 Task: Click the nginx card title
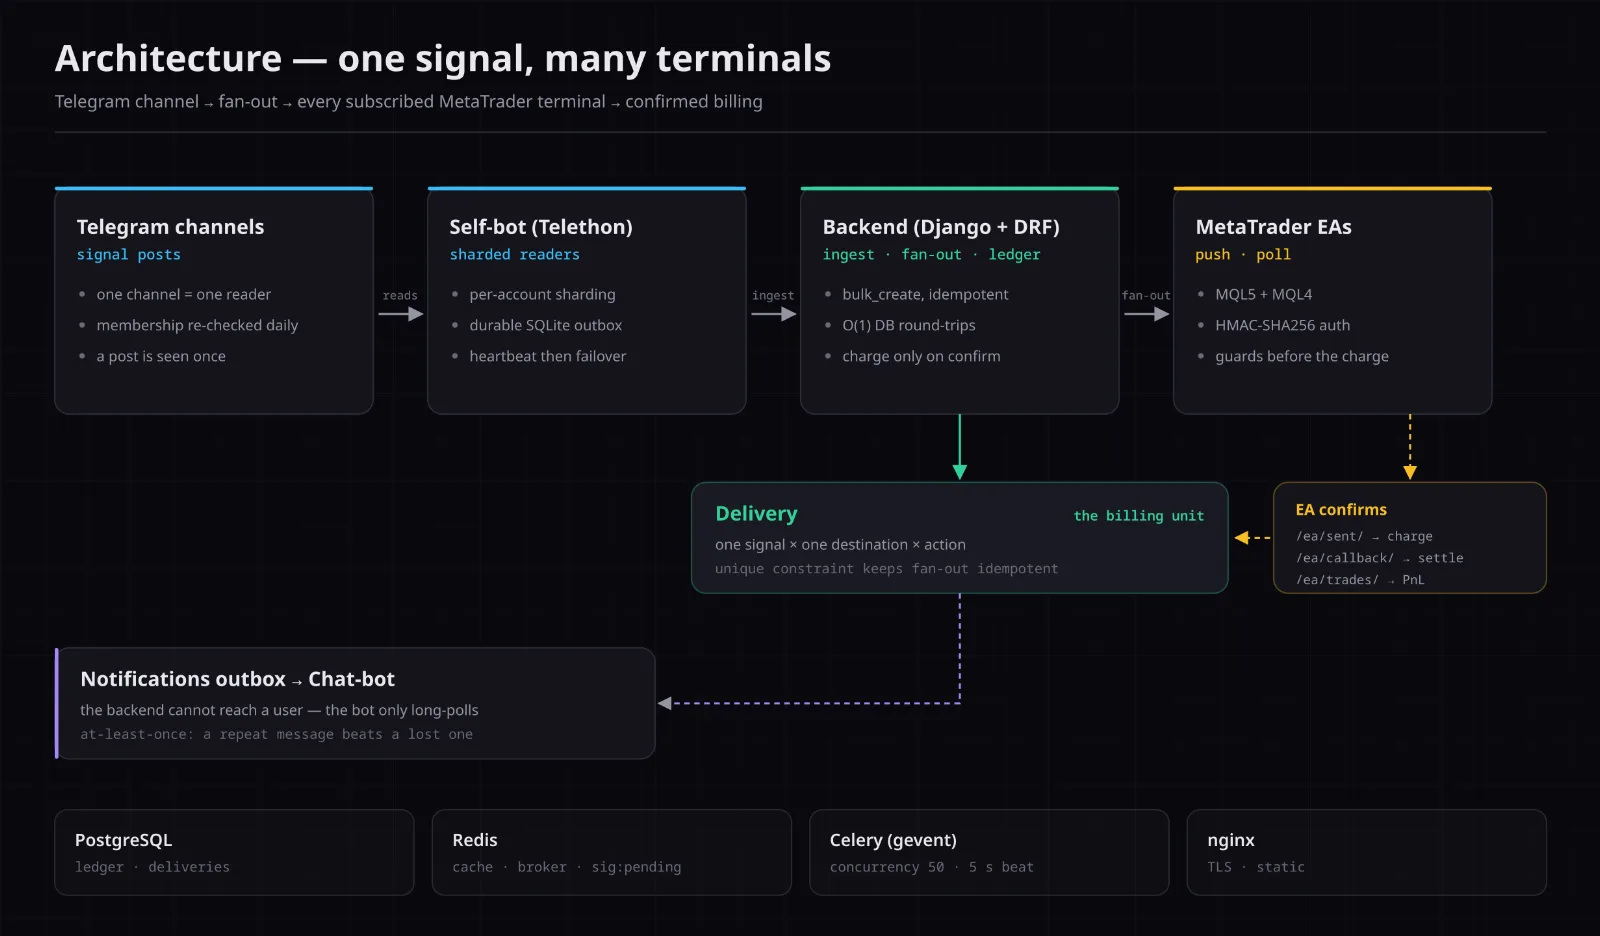coord(1230,841)
